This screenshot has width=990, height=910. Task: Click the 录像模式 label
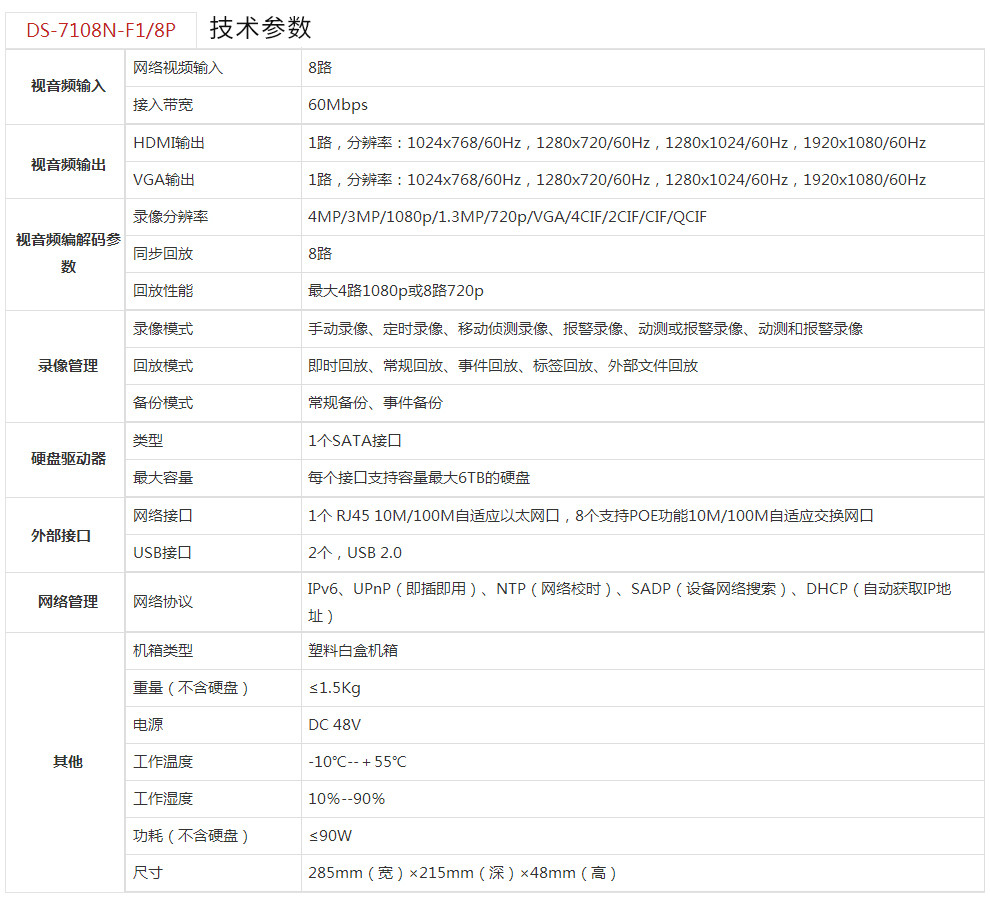pos(163,329)
